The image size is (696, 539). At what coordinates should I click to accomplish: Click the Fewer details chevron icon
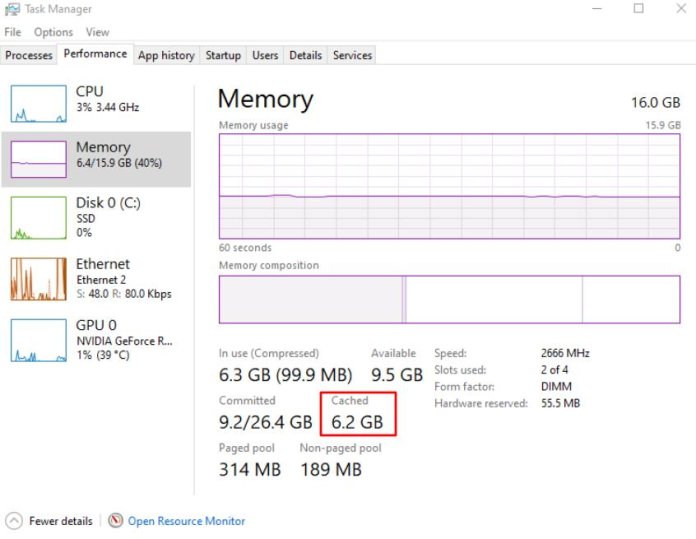[x=13, y=521]
